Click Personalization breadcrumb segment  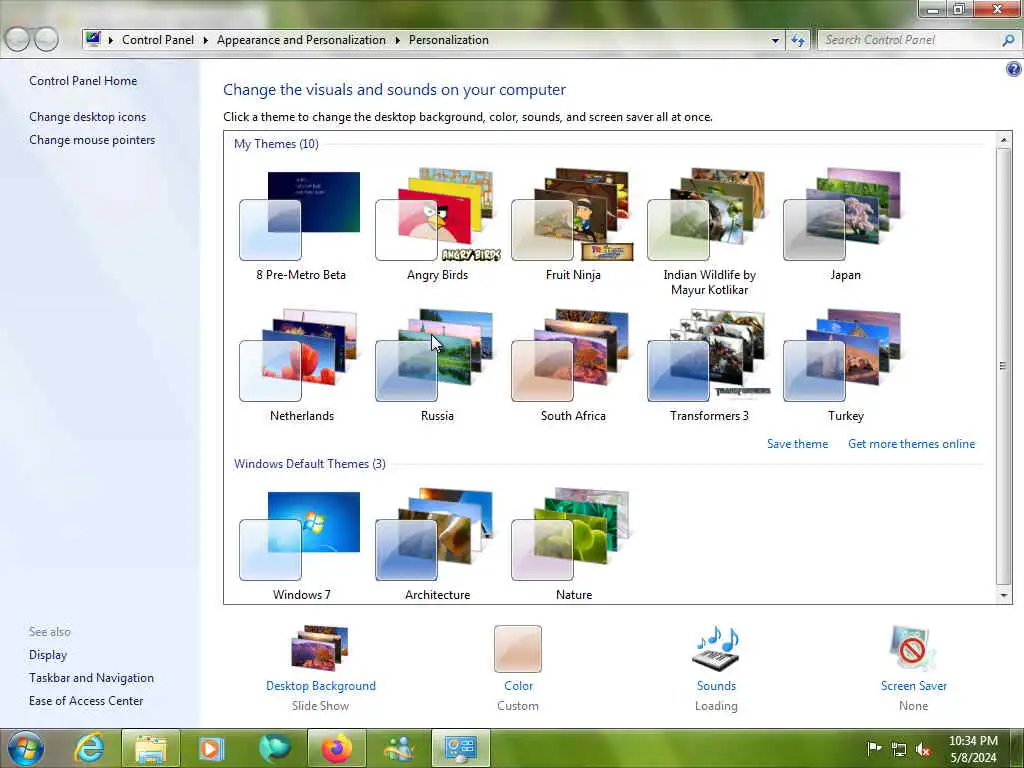(449, 40)
